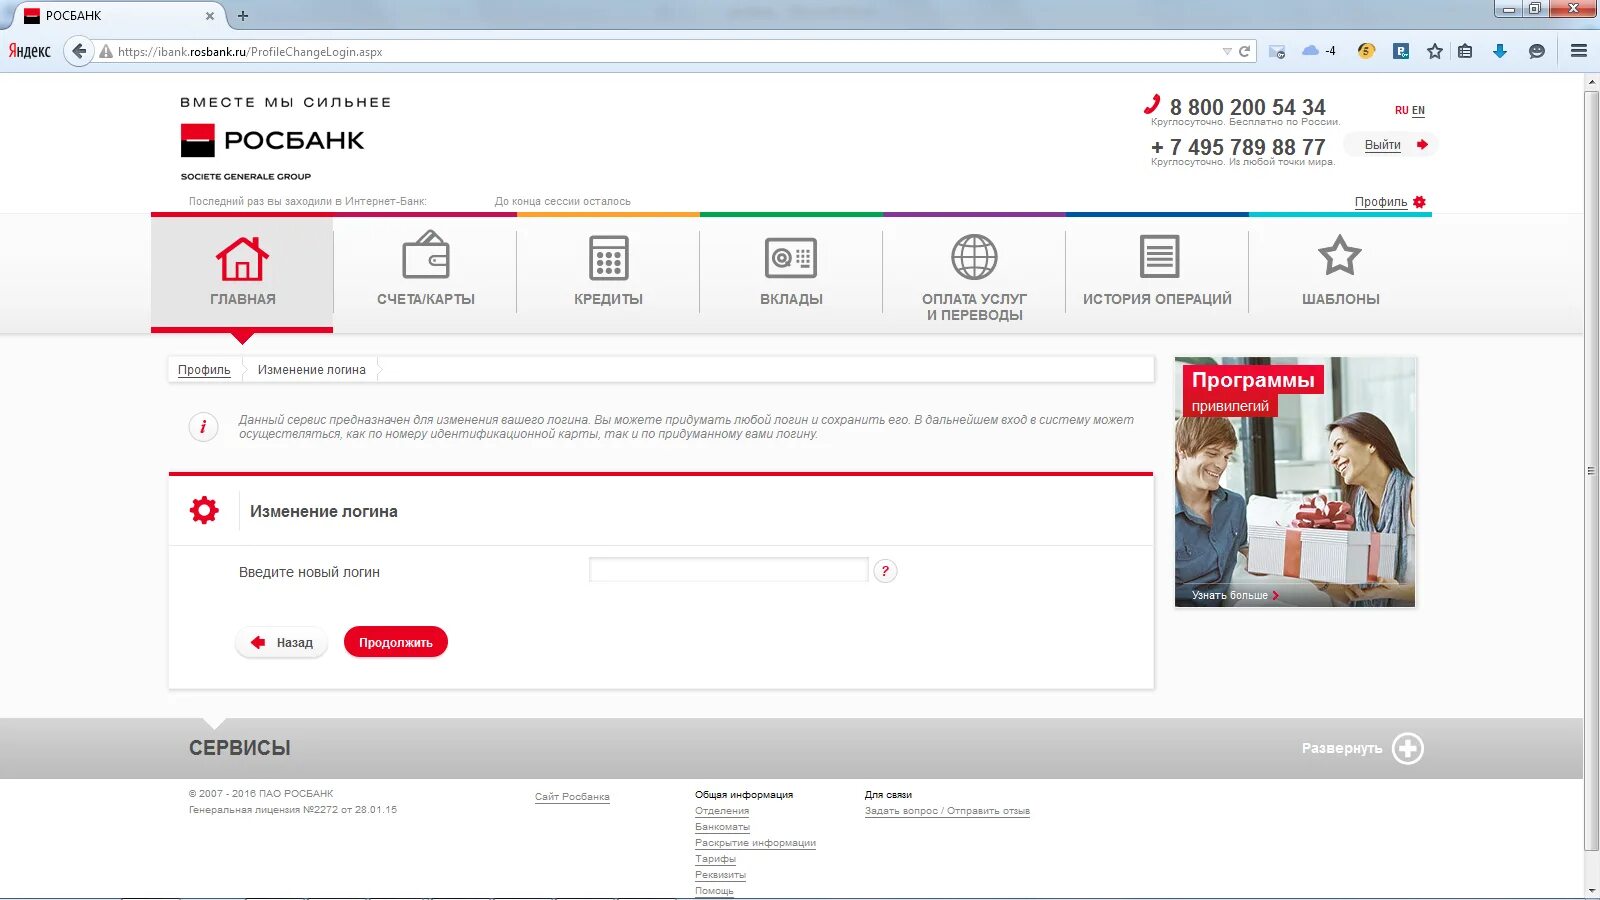The height and width of the screenshot is (900, 1600).
Task: Switch language to EN
Action: (x=1418, y=110)
